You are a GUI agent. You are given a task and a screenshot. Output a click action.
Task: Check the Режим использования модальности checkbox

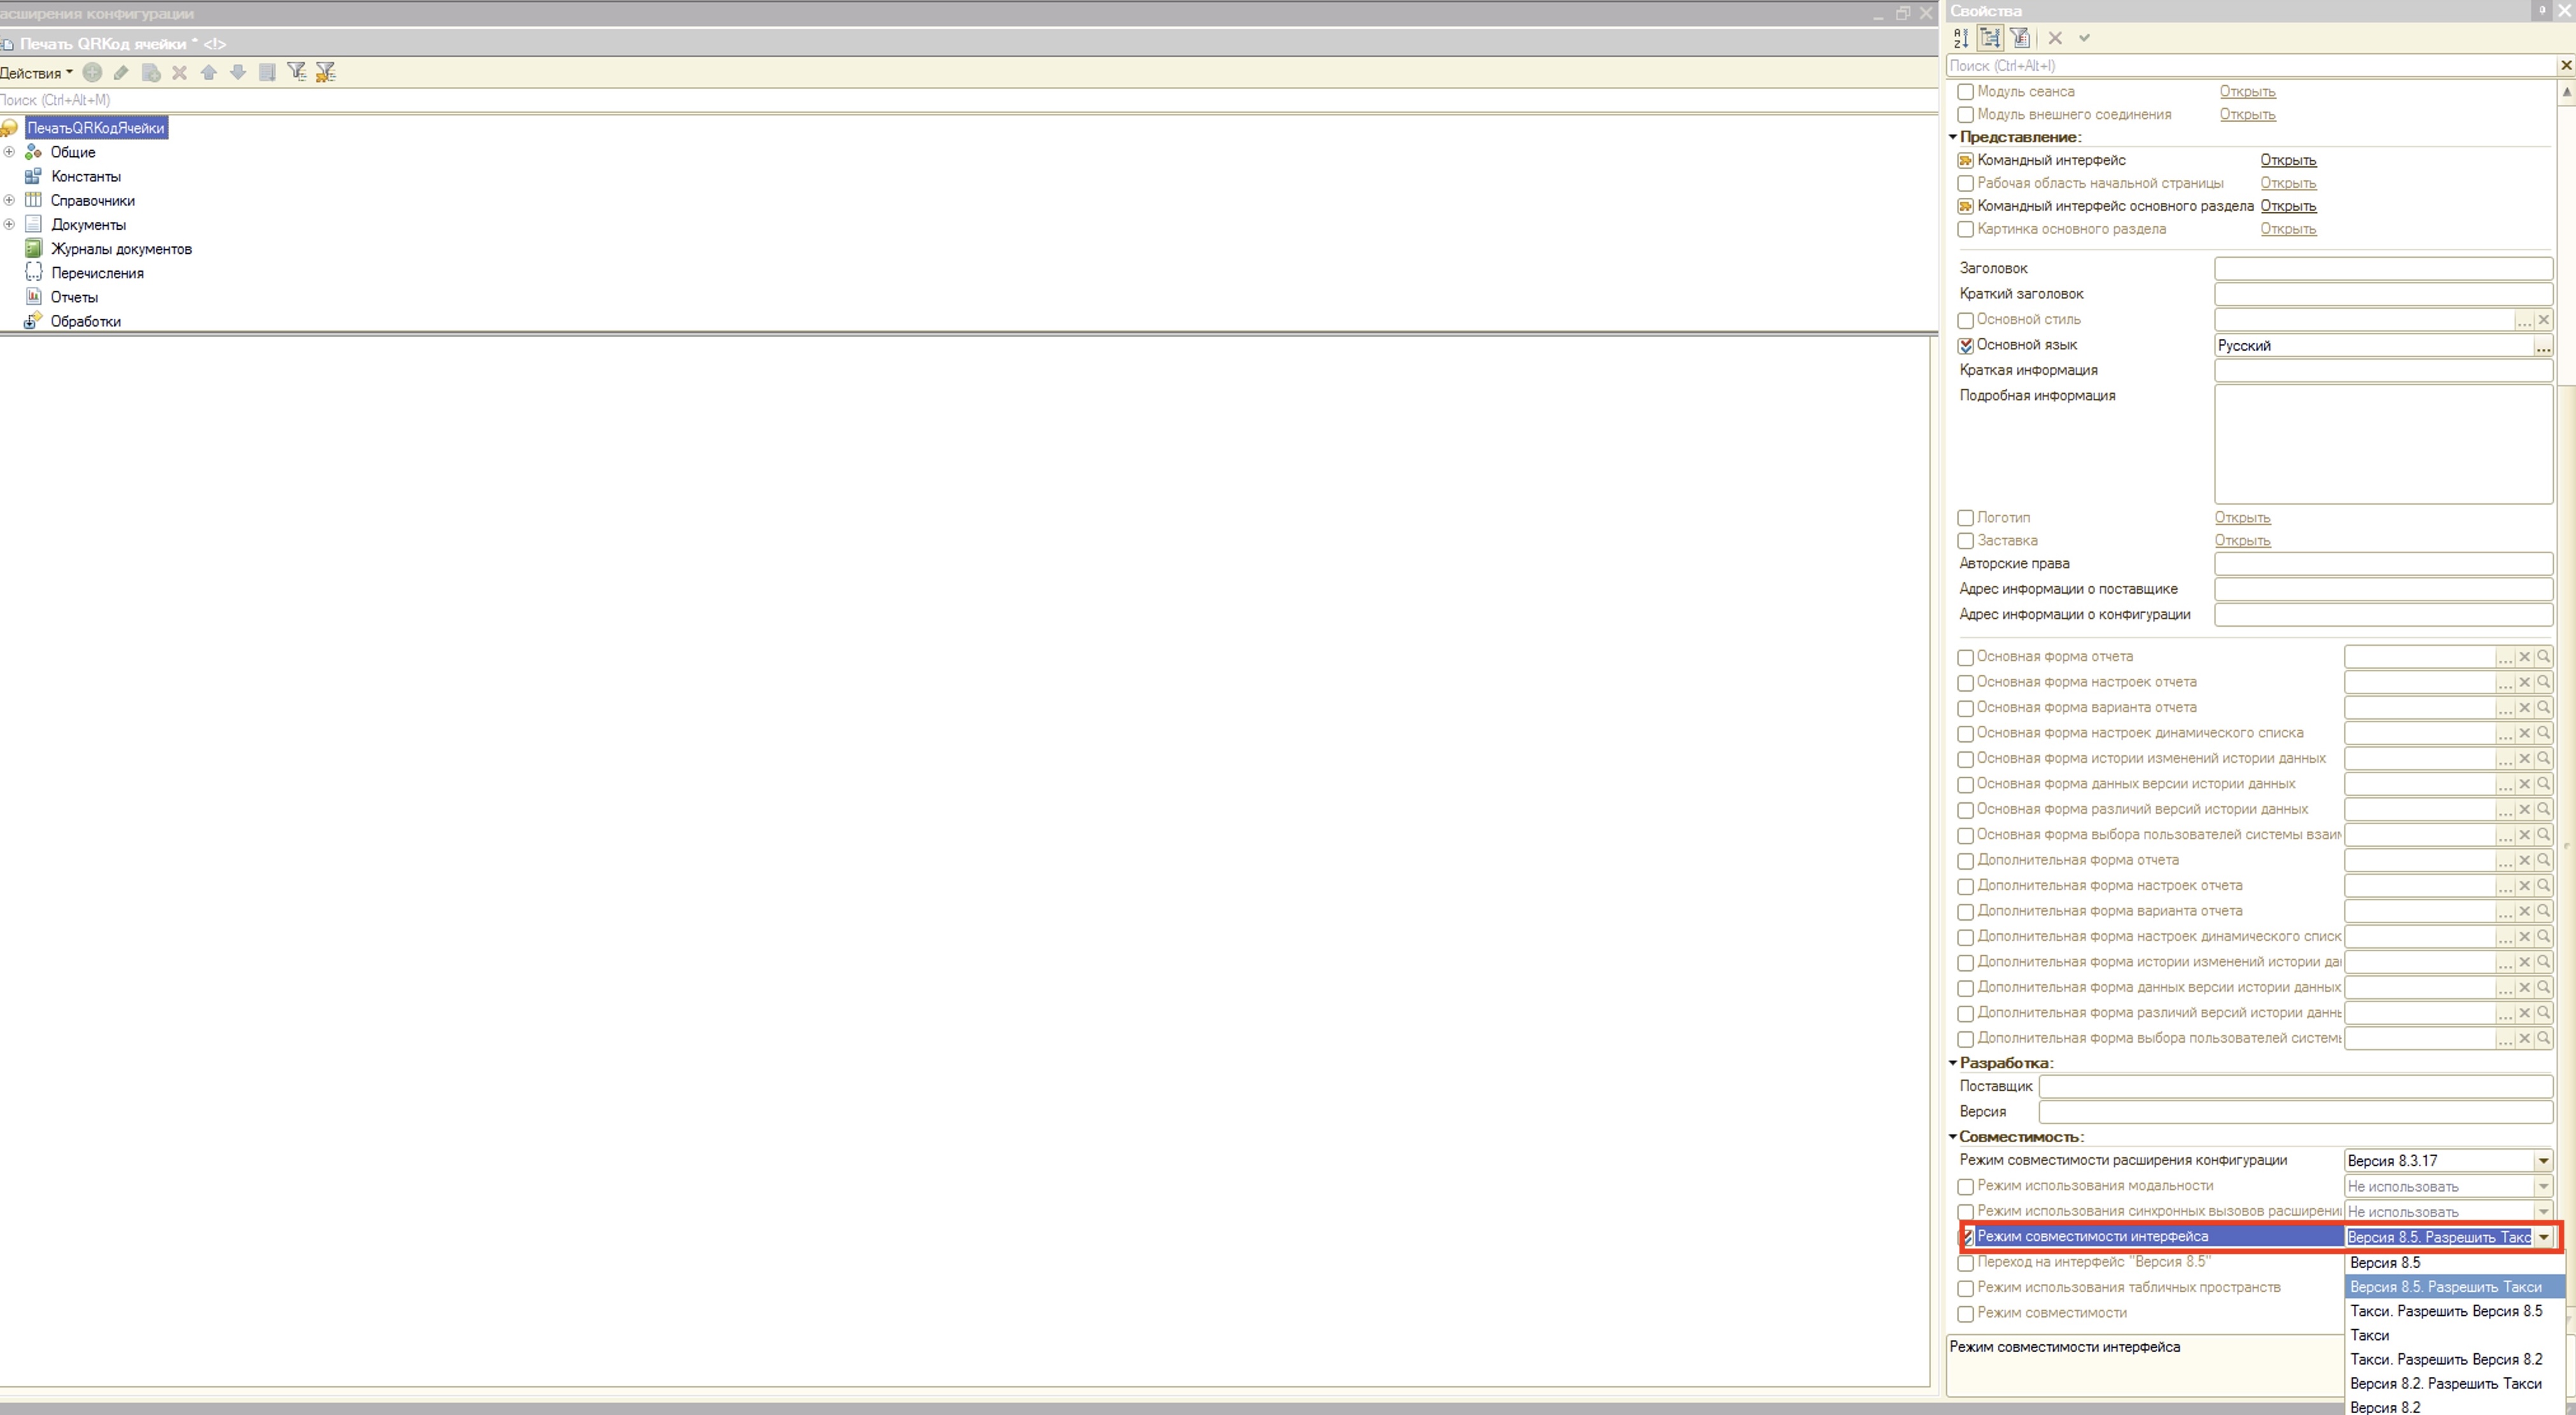1965,1187
